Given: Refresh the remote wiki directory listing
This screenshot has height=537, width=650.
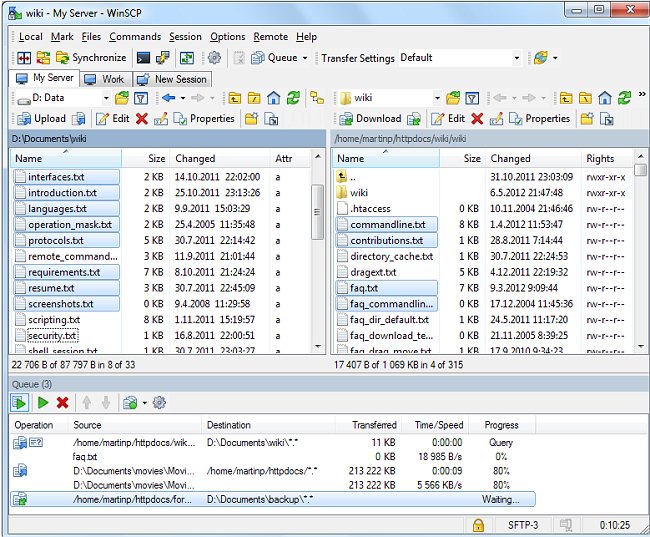Looking at the screenshot, I should click(x=624, y=98).
